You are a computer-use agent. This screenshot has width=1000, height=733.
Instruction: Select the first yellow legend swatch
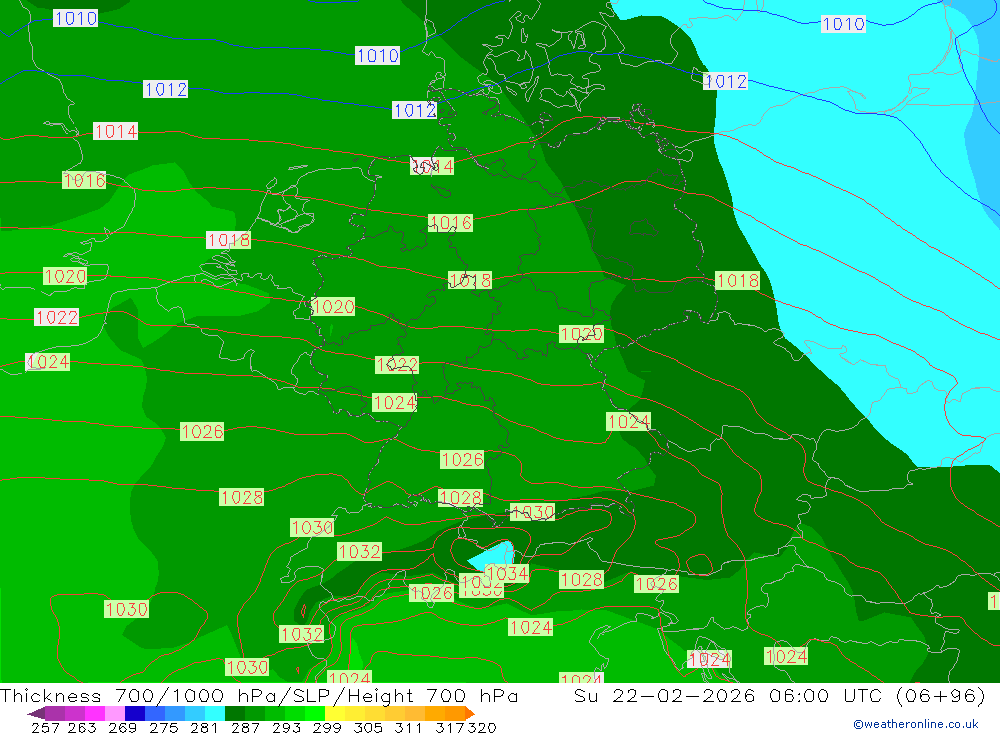coord(334,713)
